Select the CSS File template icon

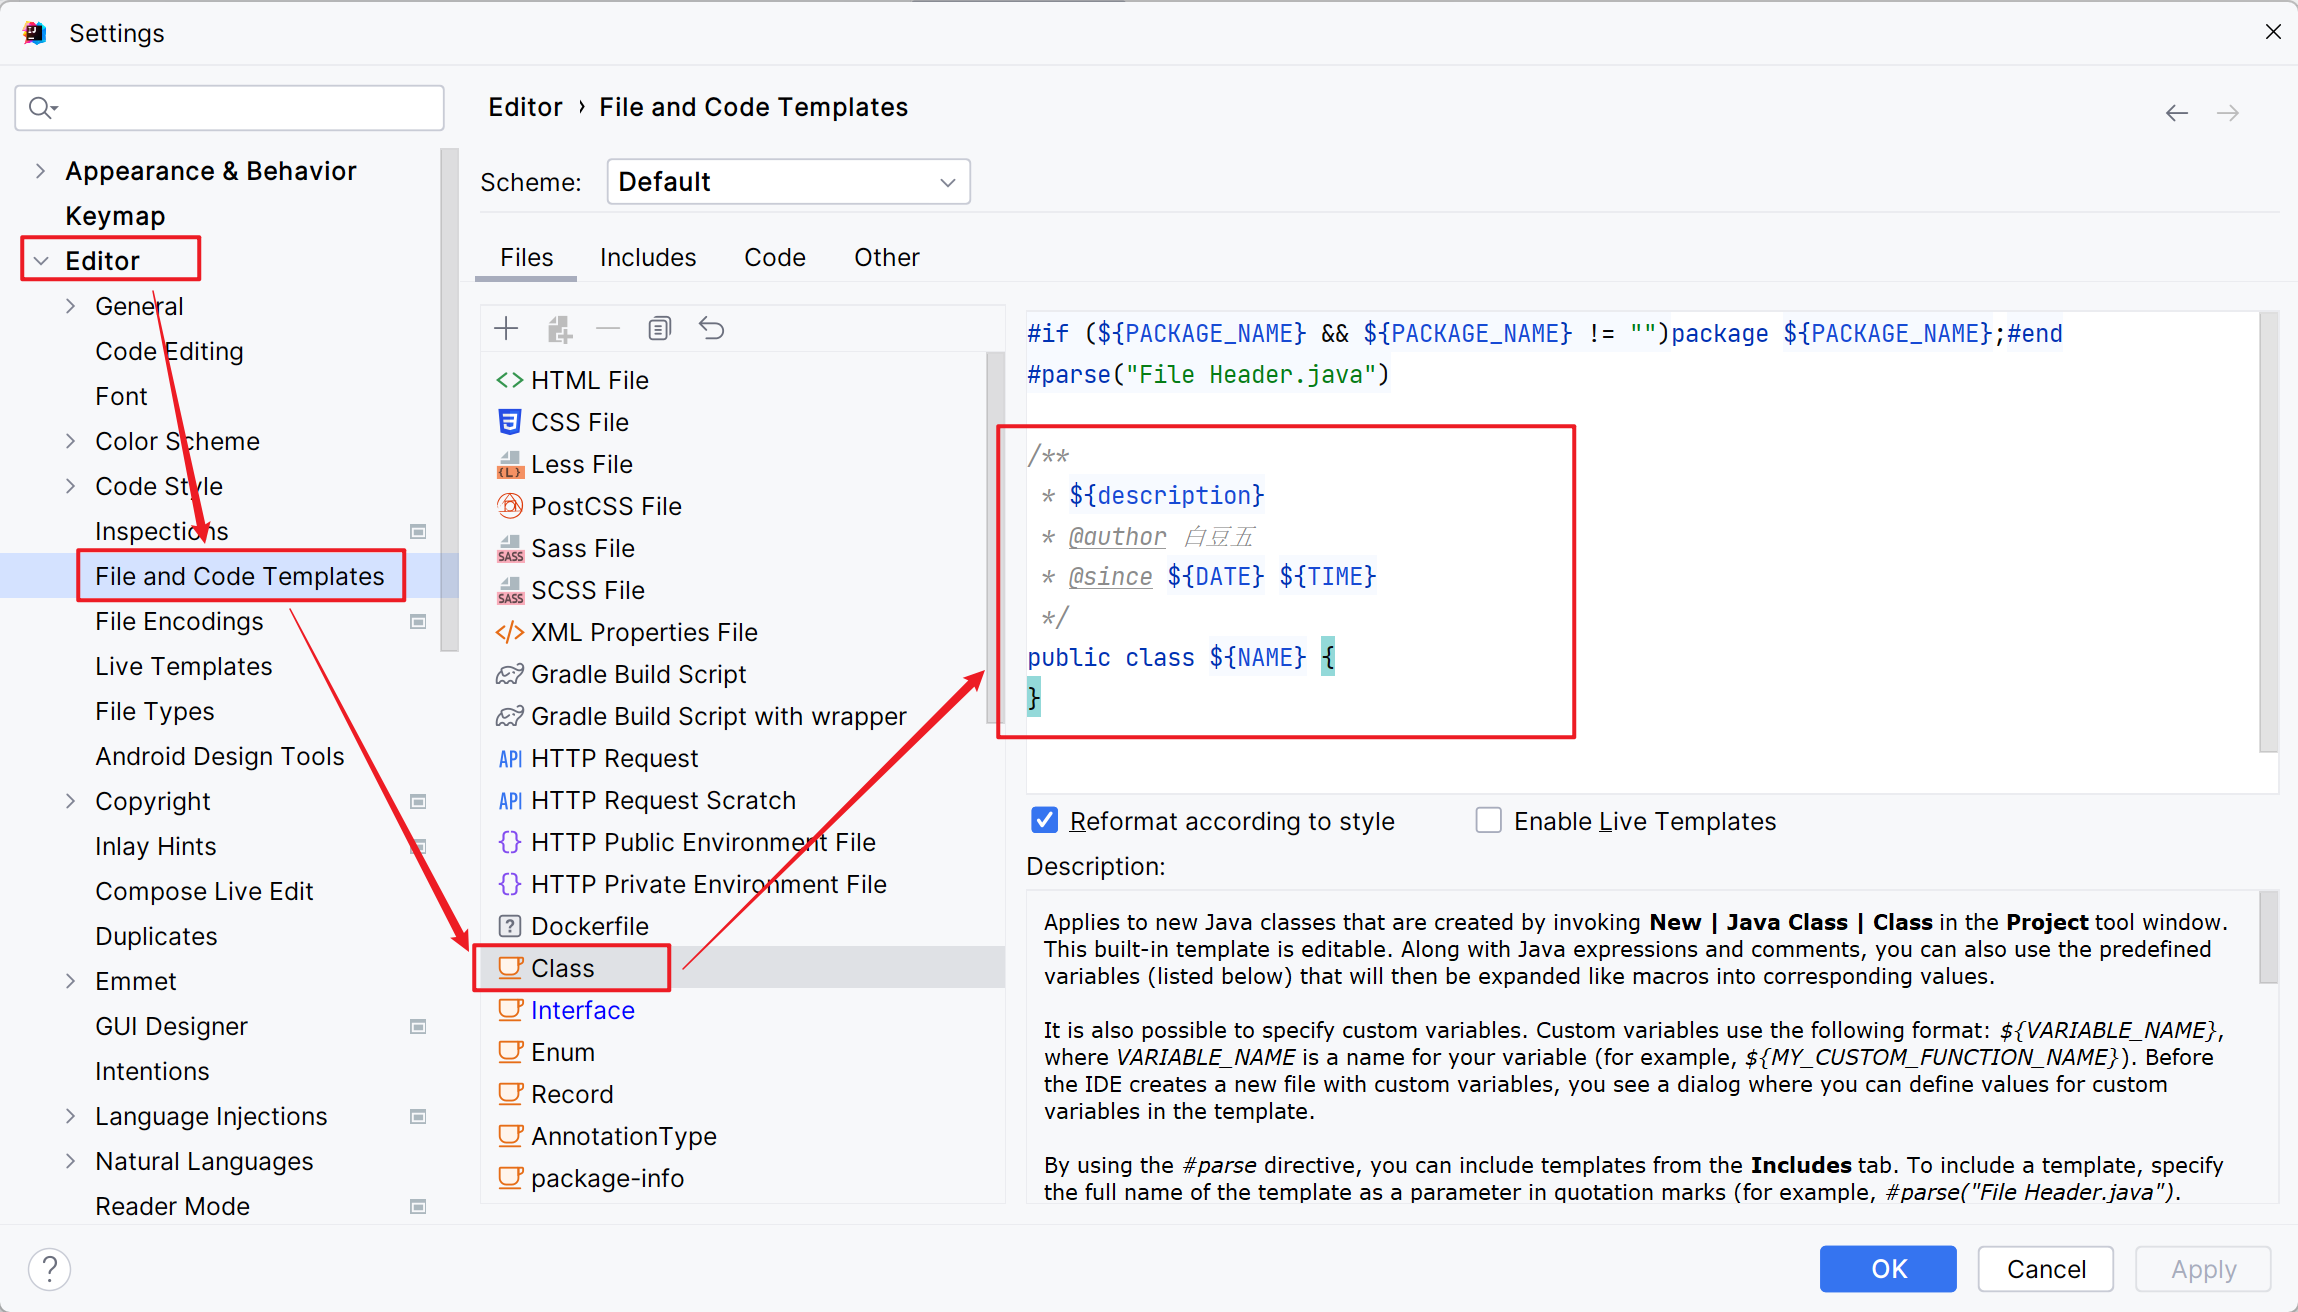510,422
